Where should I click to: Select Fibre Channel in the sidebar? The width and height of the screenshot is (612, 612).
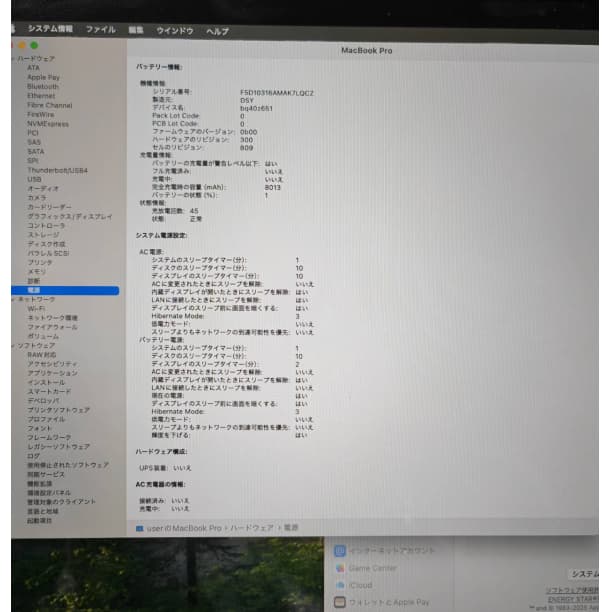[50, 105]
